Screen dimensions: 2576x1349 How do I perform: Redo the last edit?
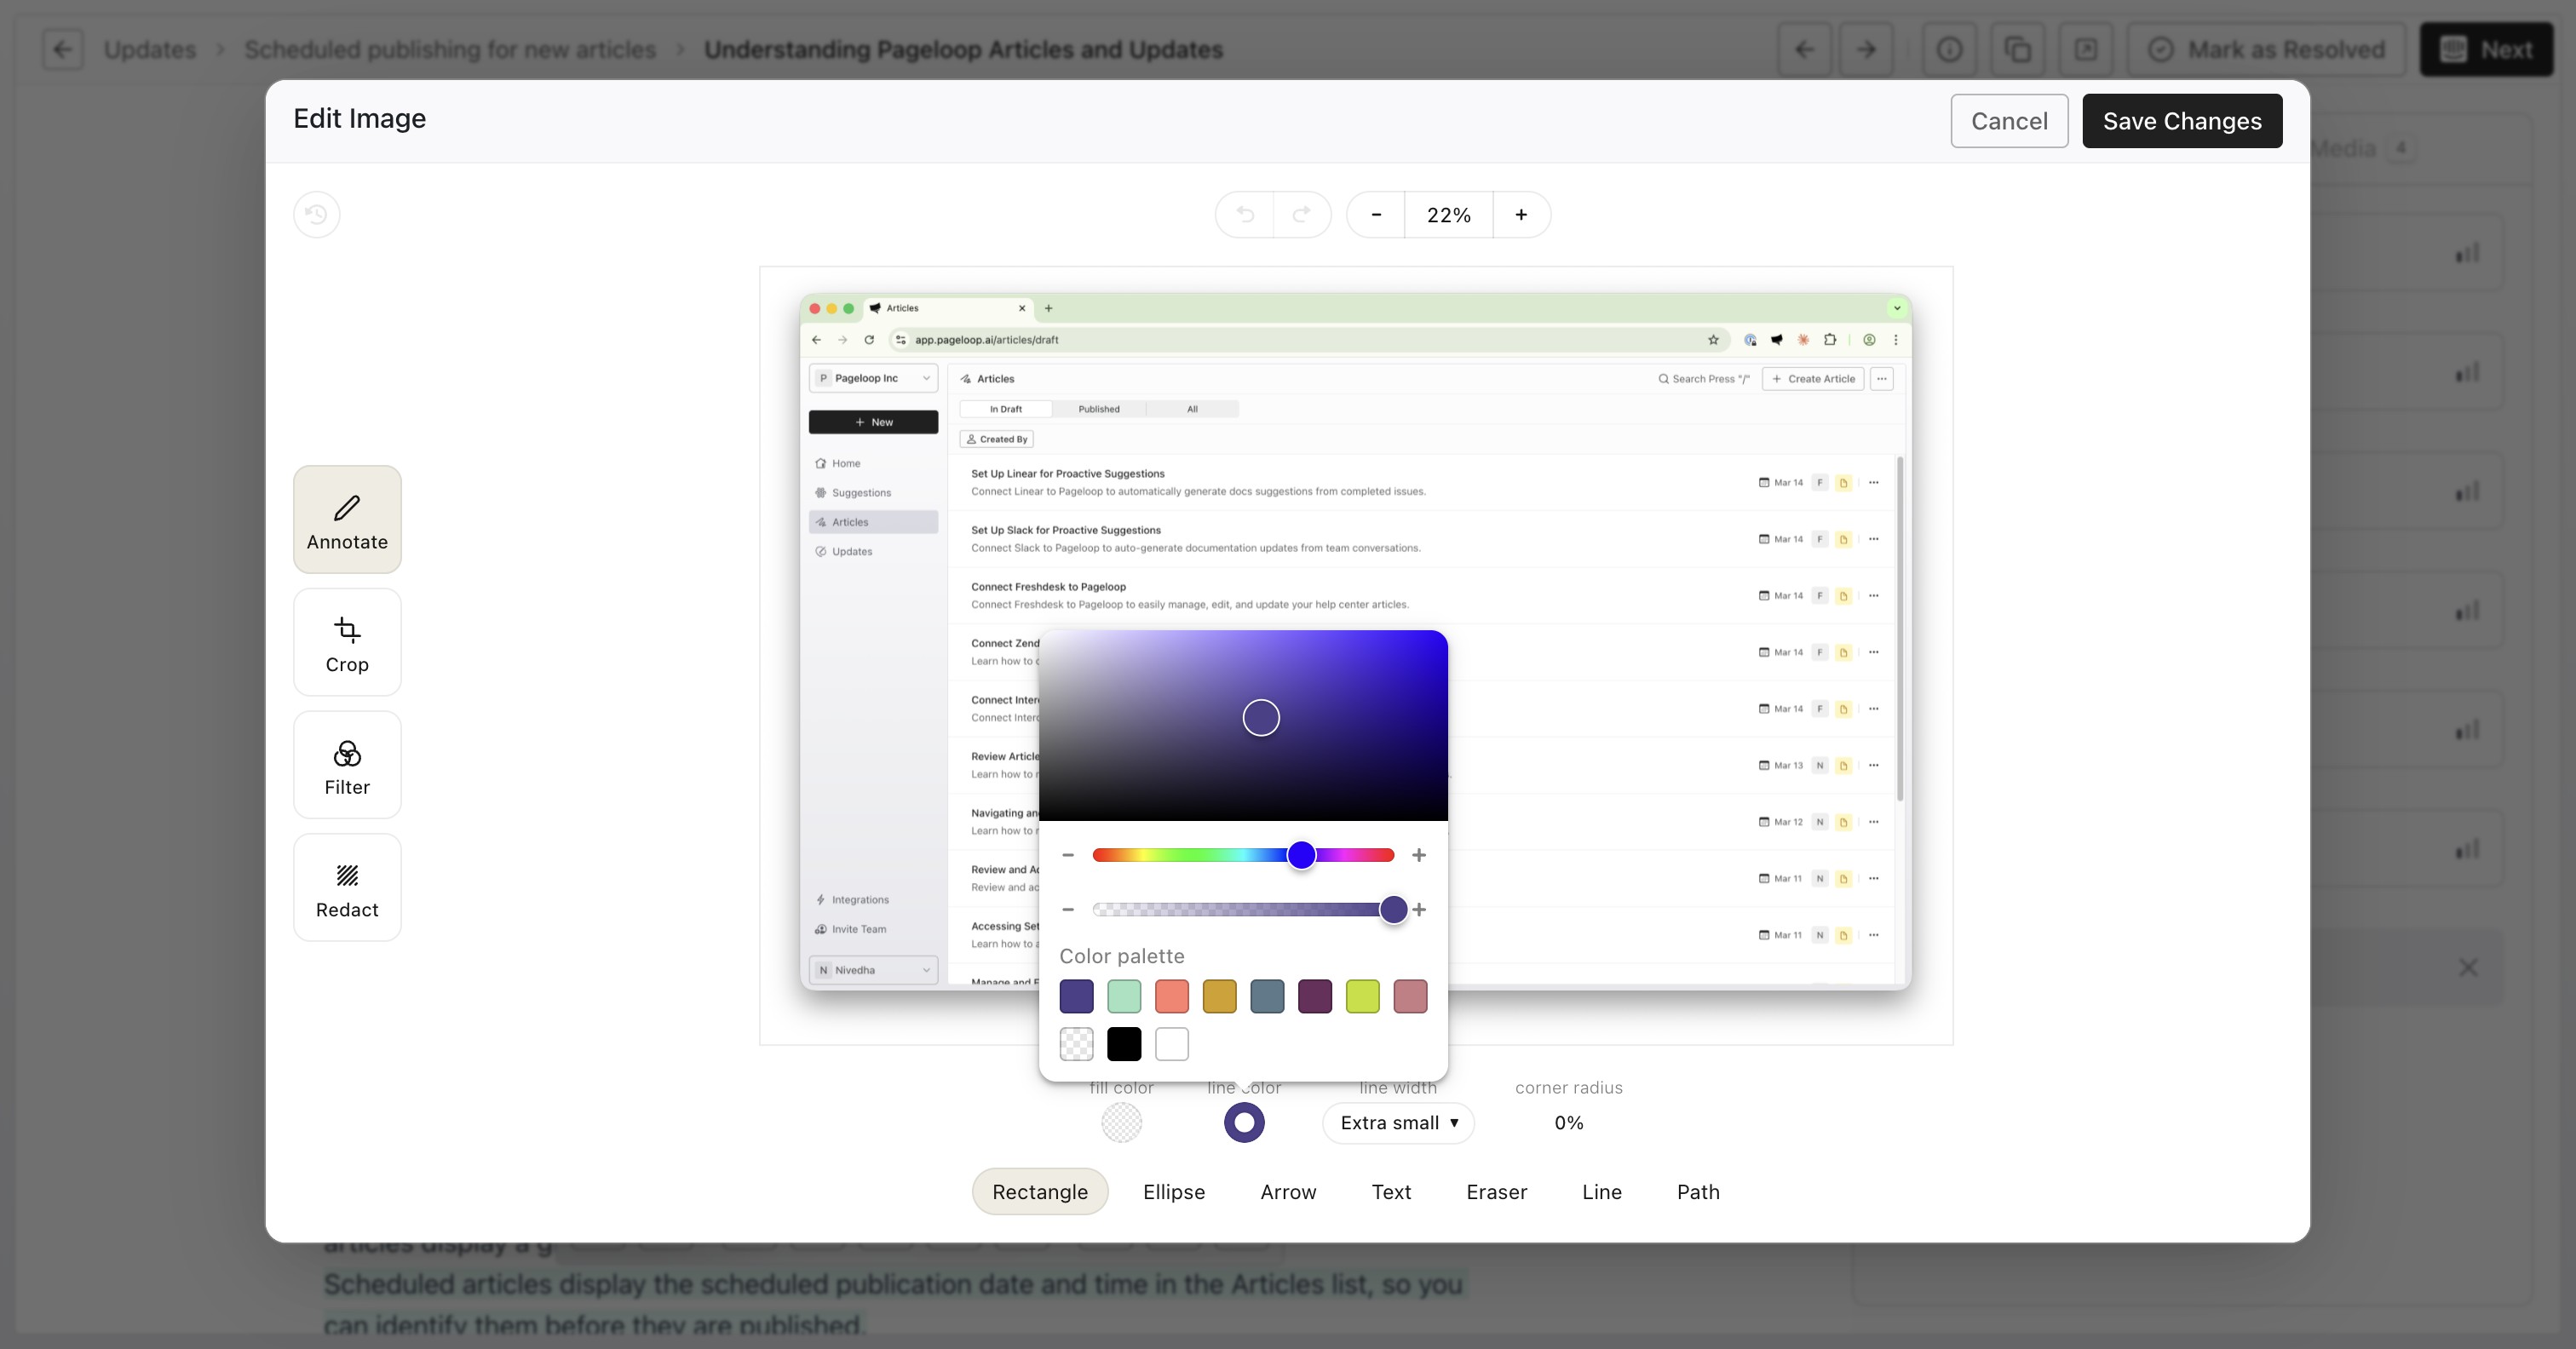pyautogui.click(x=1302, y=215)
